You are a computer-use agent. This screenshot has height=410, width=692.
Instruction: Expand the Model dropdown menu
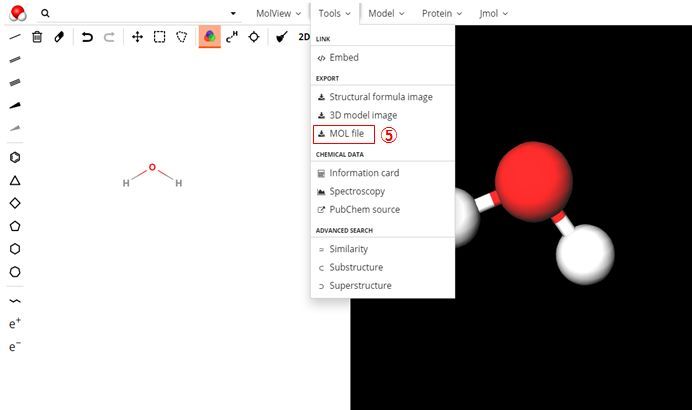pyautogui.click(x=385, y=14)
